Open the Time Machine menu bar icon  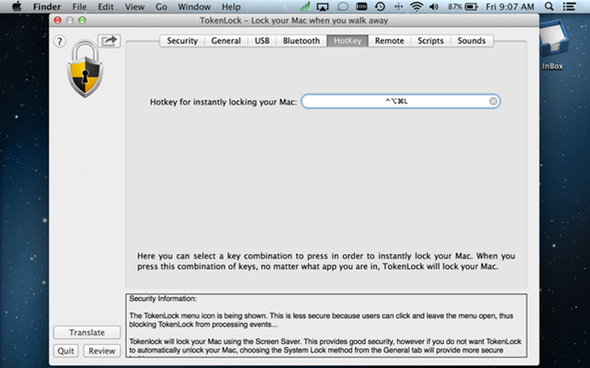click(380, 7)
